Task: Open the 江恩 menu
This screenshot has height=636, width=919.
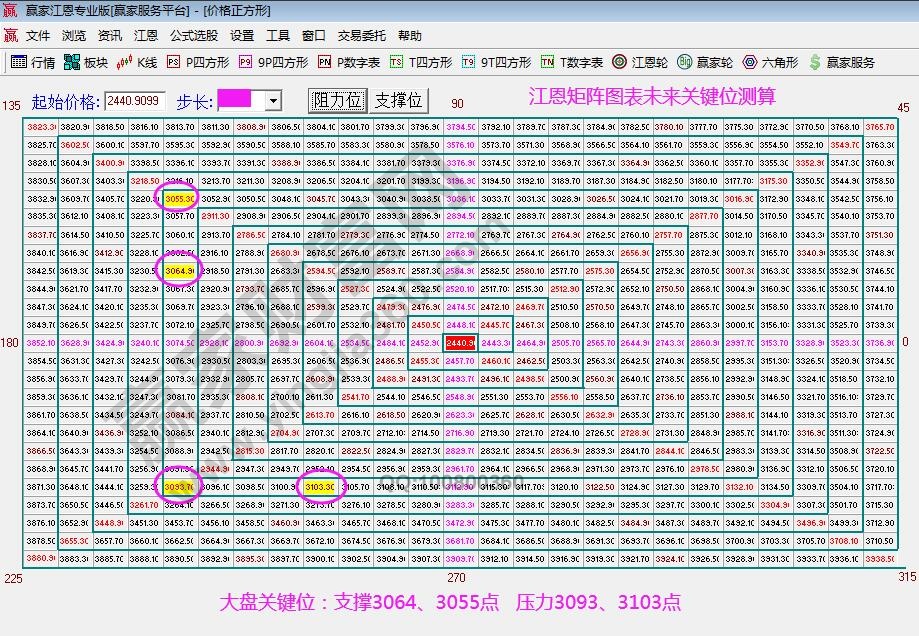Action: tap(145, 35)
